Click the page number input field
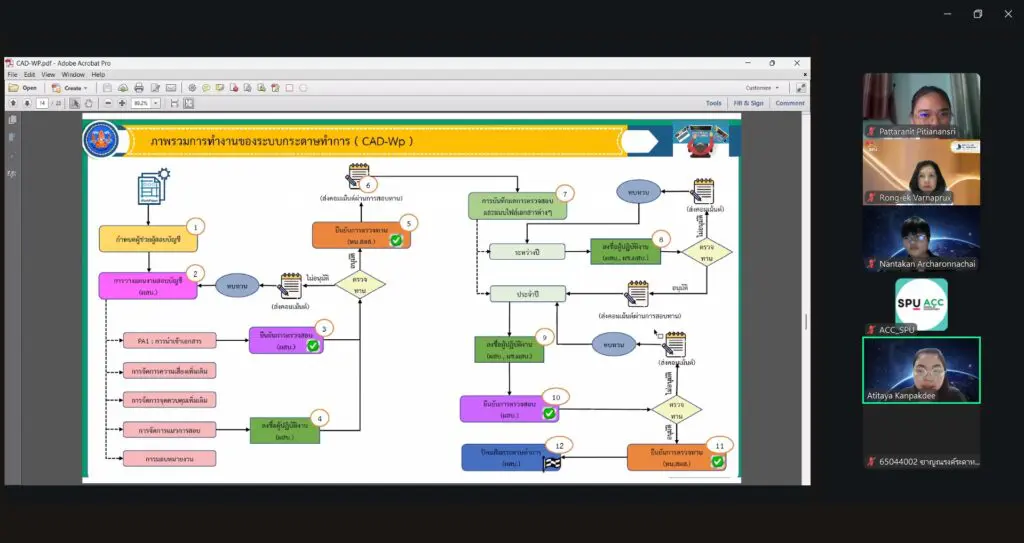 (x=43, y=103)
